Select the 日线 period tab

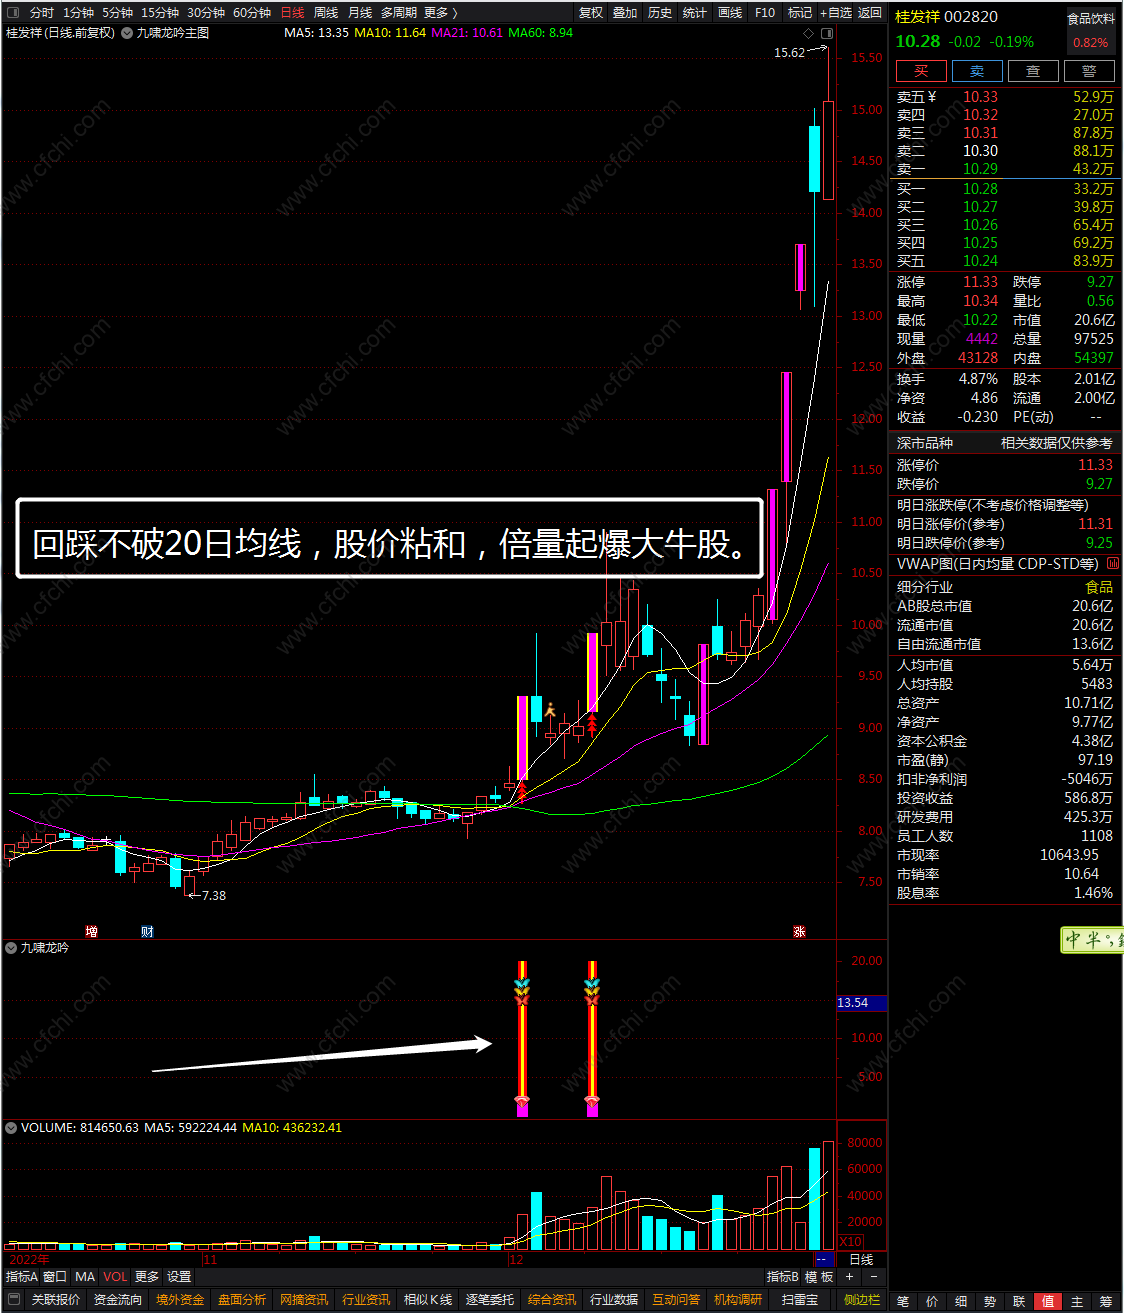tap(292, 13)
